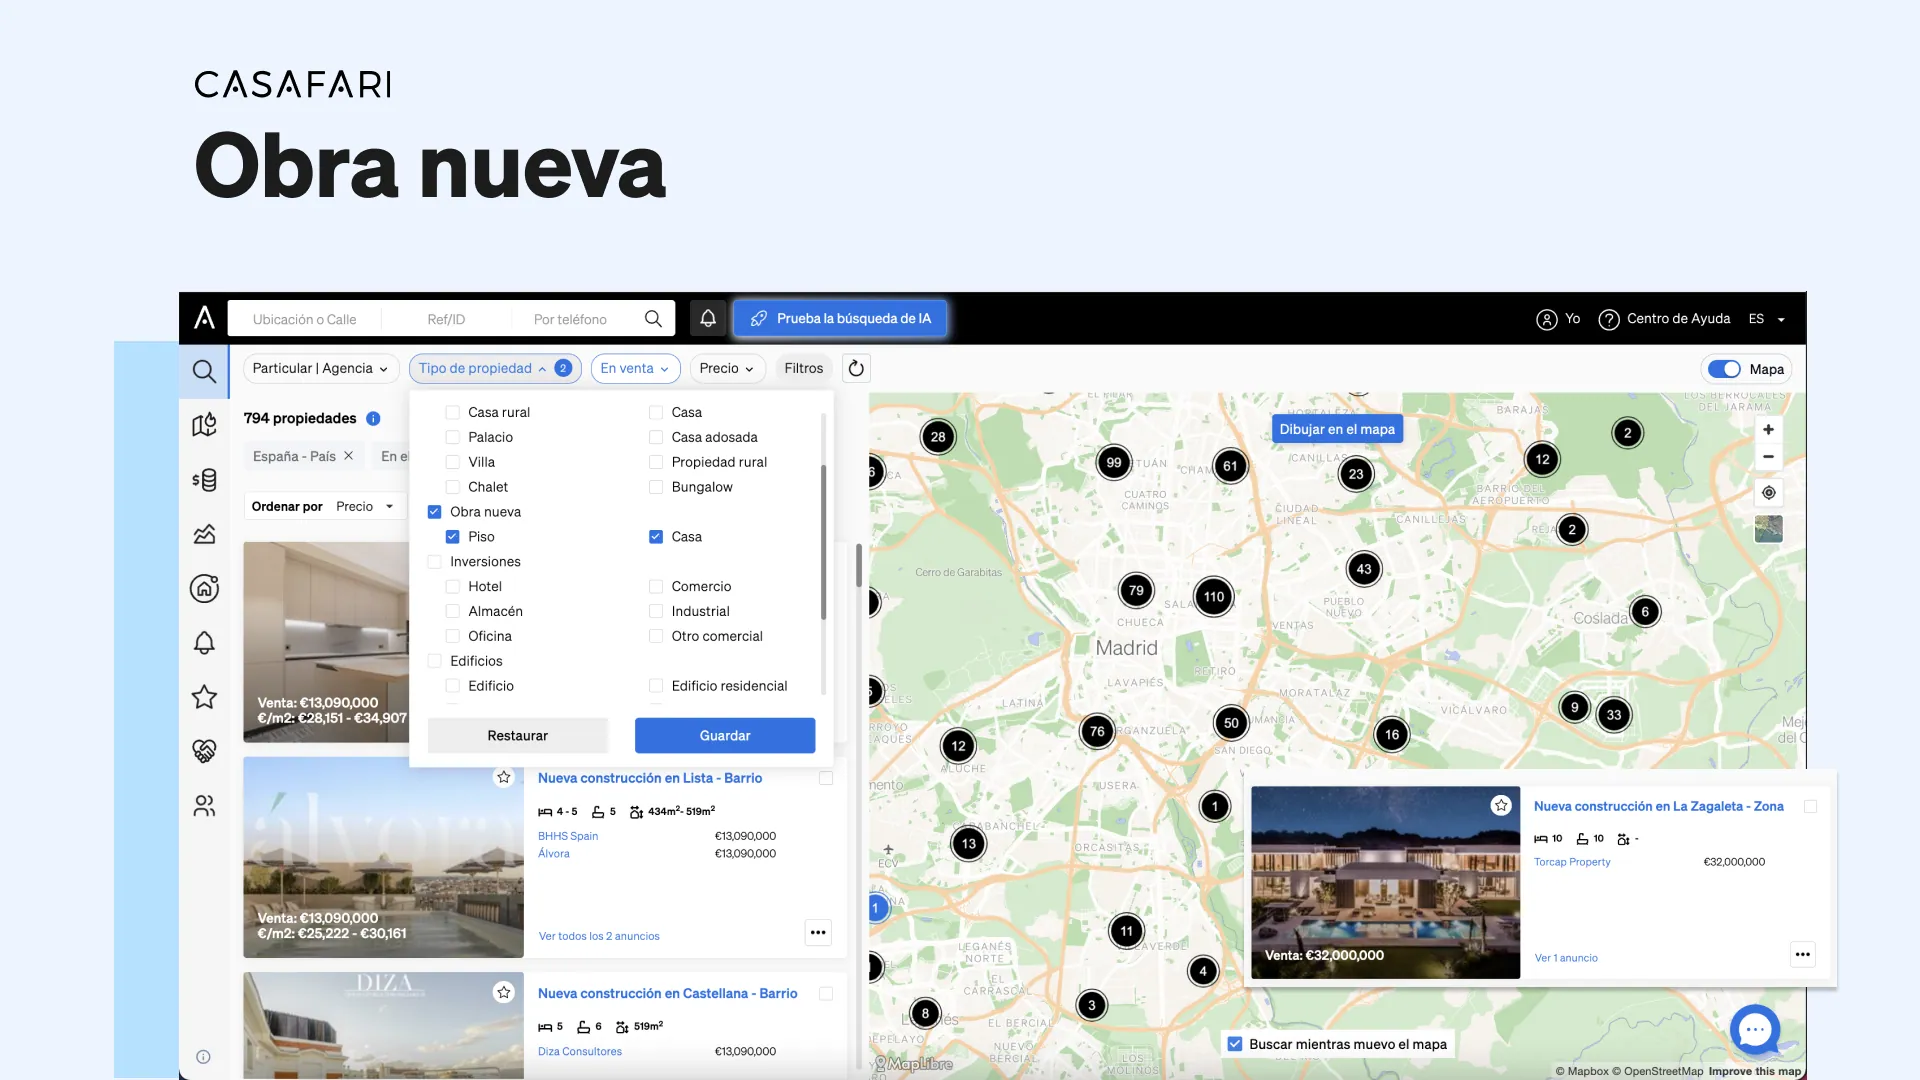Click Prueba la búsqueda de IA
The height and width of the screenshot is (1080, 1920).
tap(840, 318)
